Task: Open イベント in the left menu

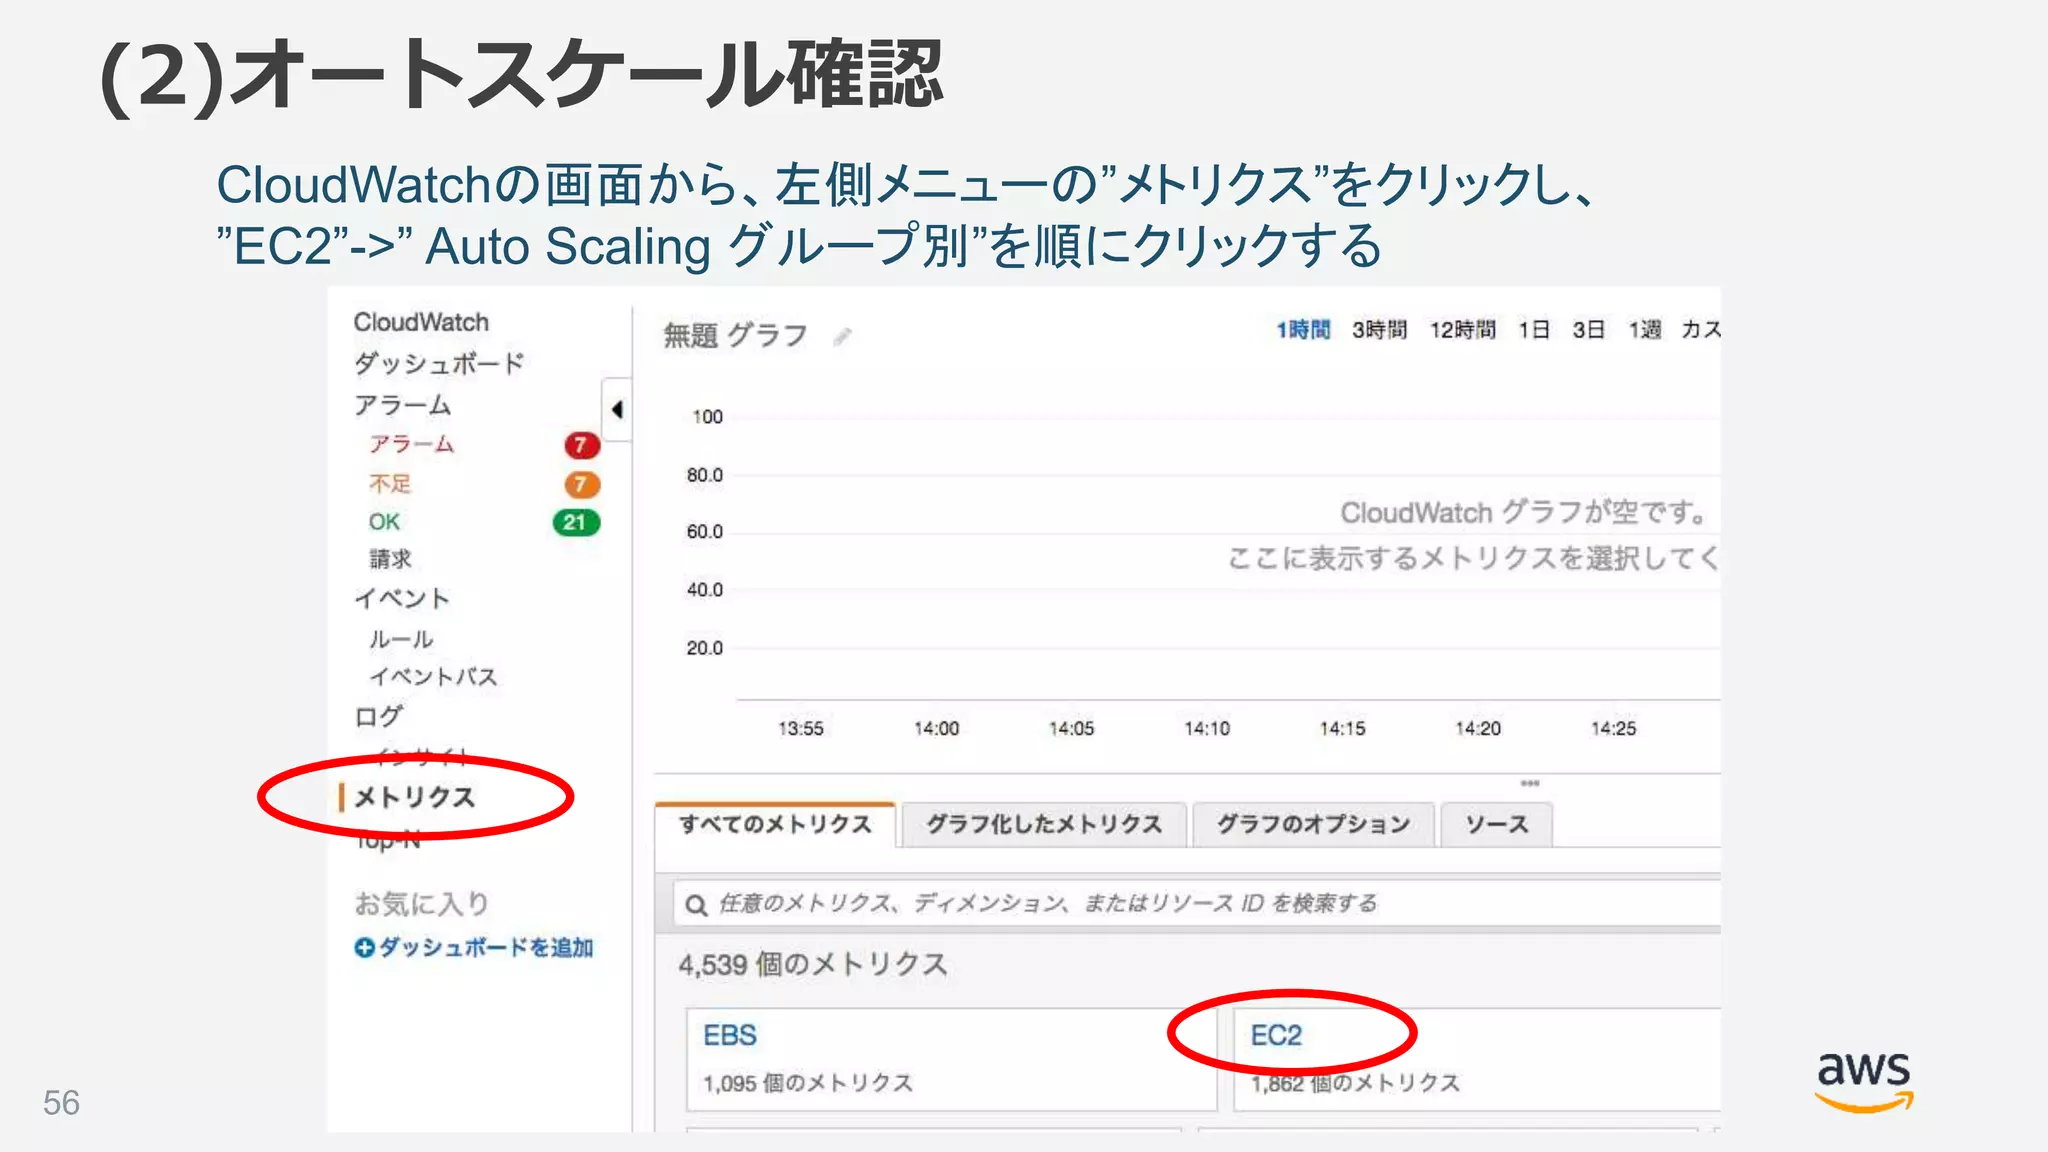Action: 402,598
